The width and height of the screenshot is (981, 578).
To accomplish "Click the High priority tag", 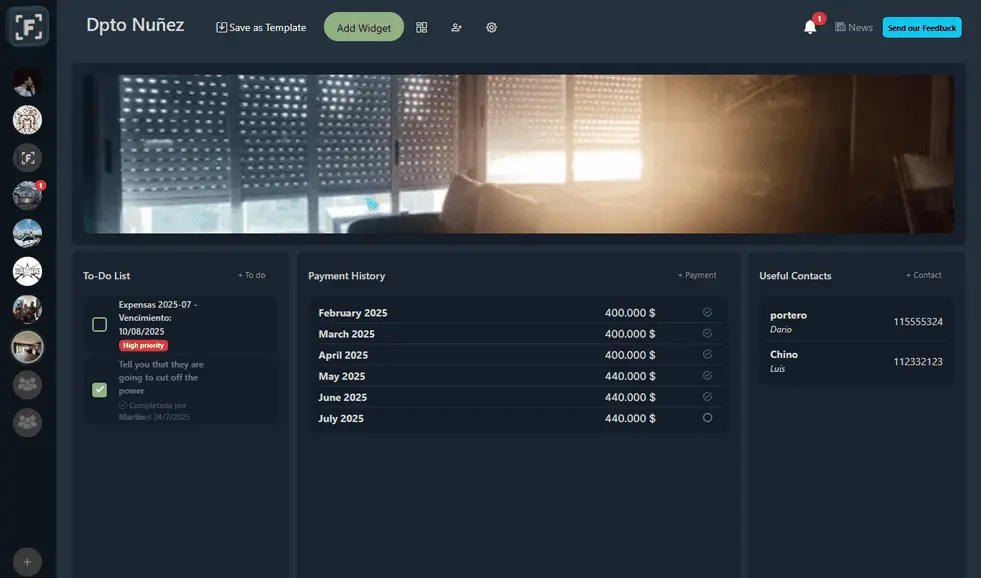I will pyautogui.click(x=143, y=345).
